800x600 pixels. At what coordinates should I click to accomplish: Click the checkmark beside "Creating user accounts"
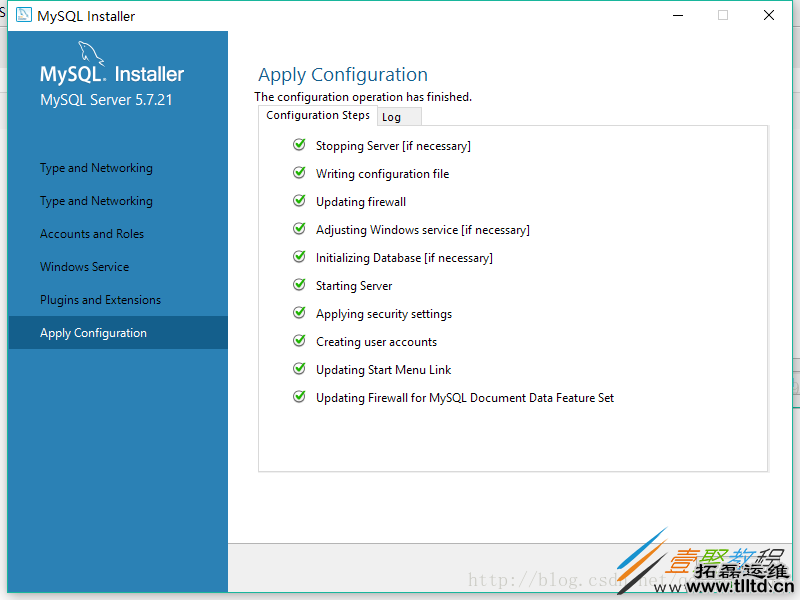coord(299,341)
